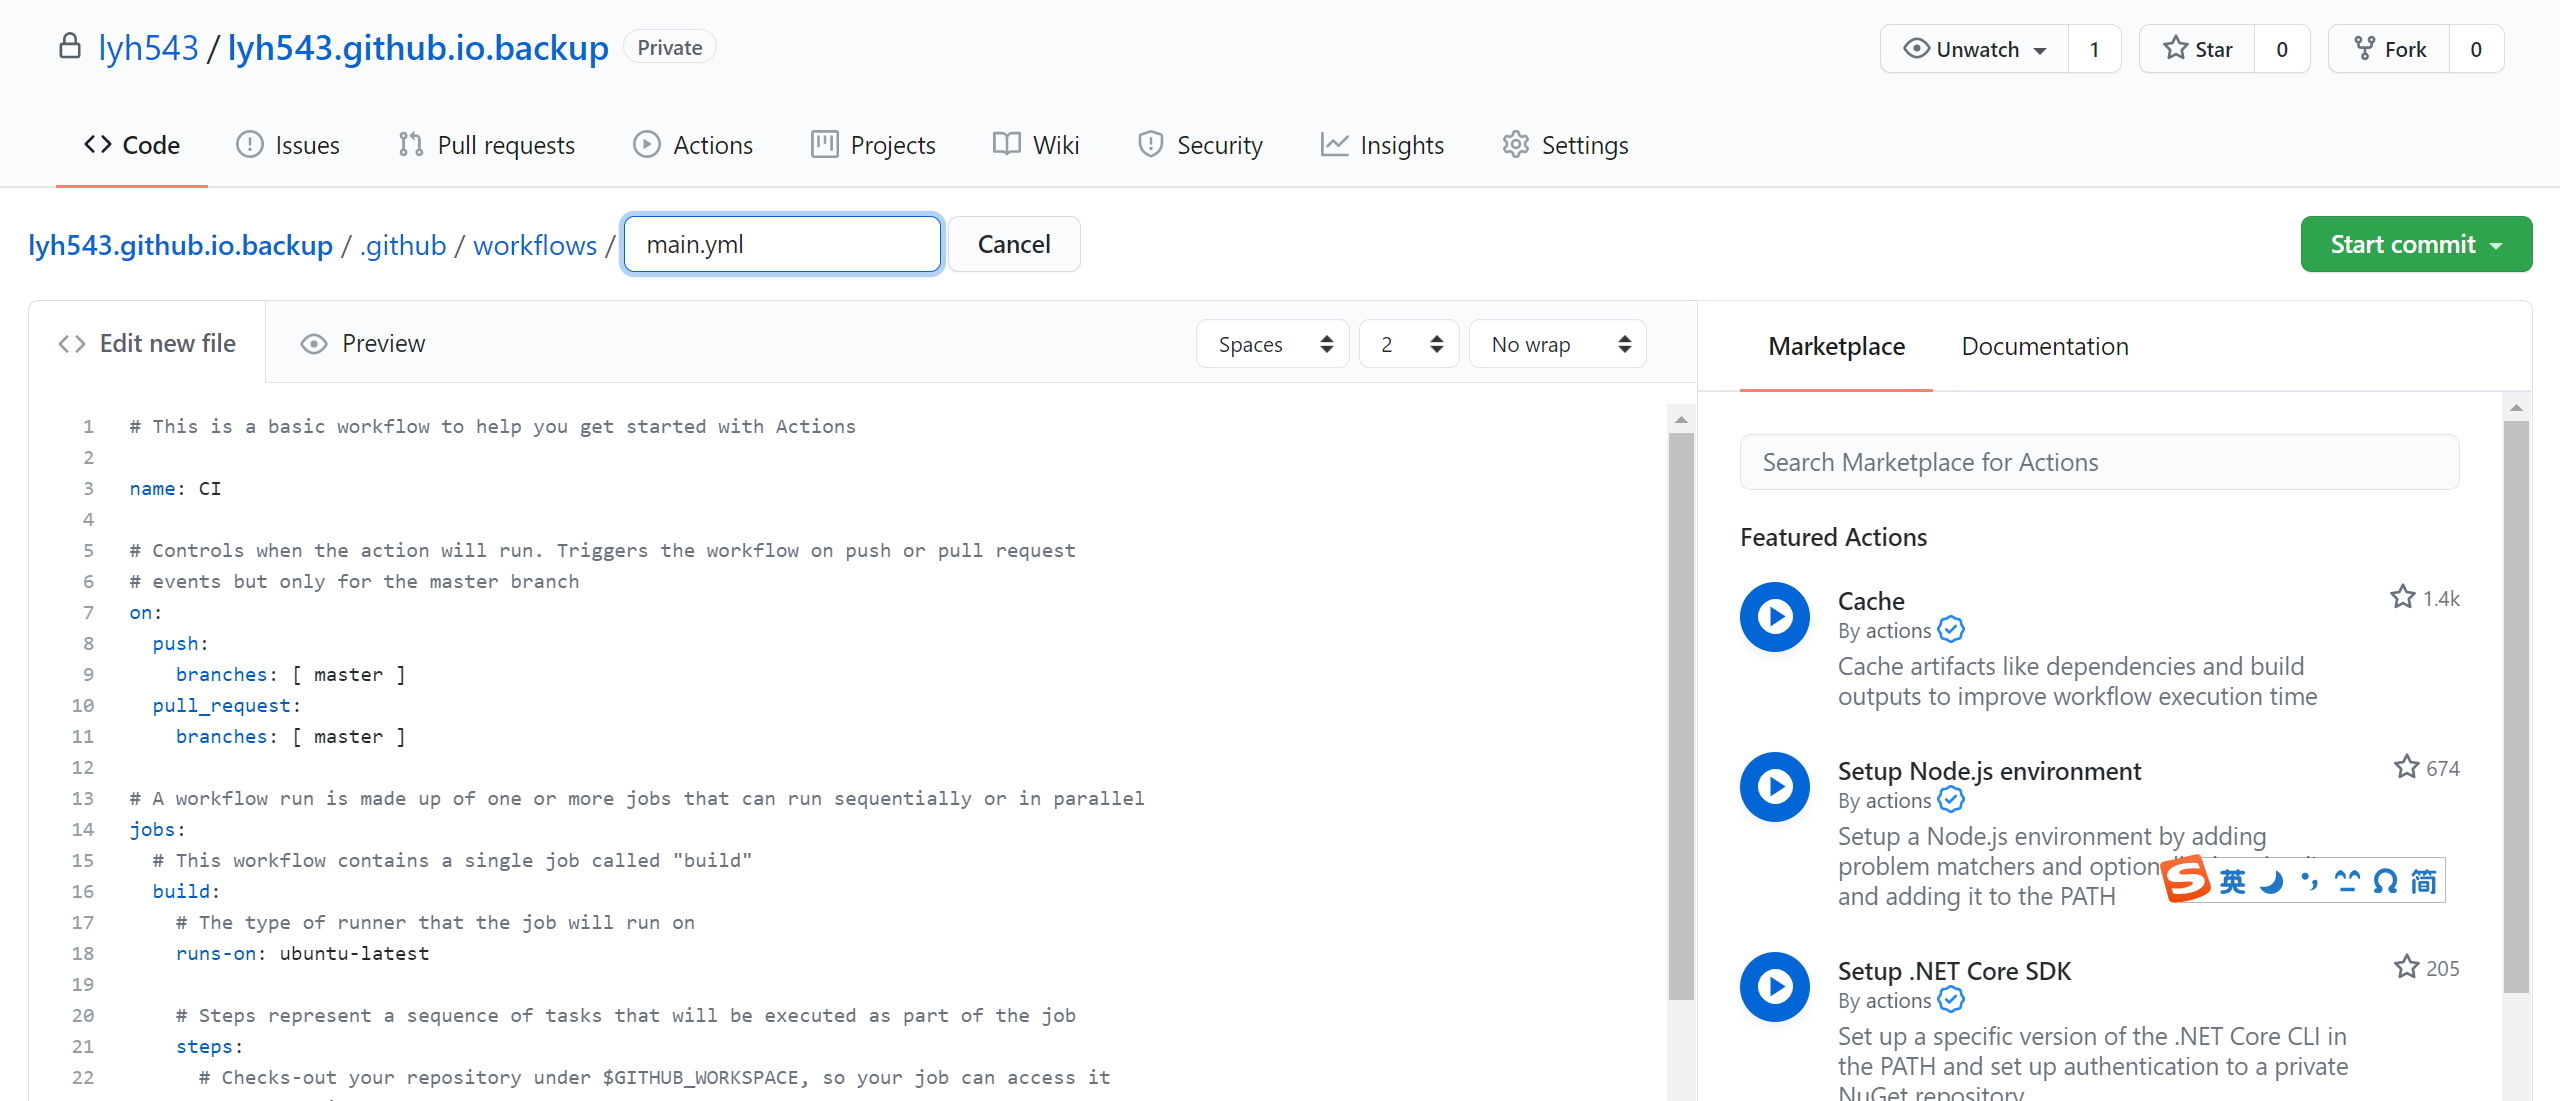Image resolution: width=2560 pixels, height=1101 pixels.
Task: Go to the .github breadcrumb folder
Action: pyautogui.click(x=403, y=245)
